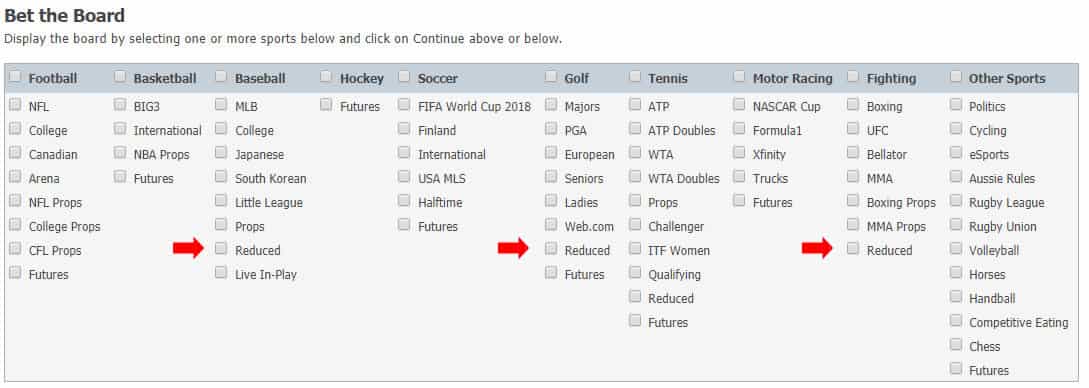Screen dimensions: 1089x388
Task: Select the Competitive Eating checkbox
Action: pos(956,321)
